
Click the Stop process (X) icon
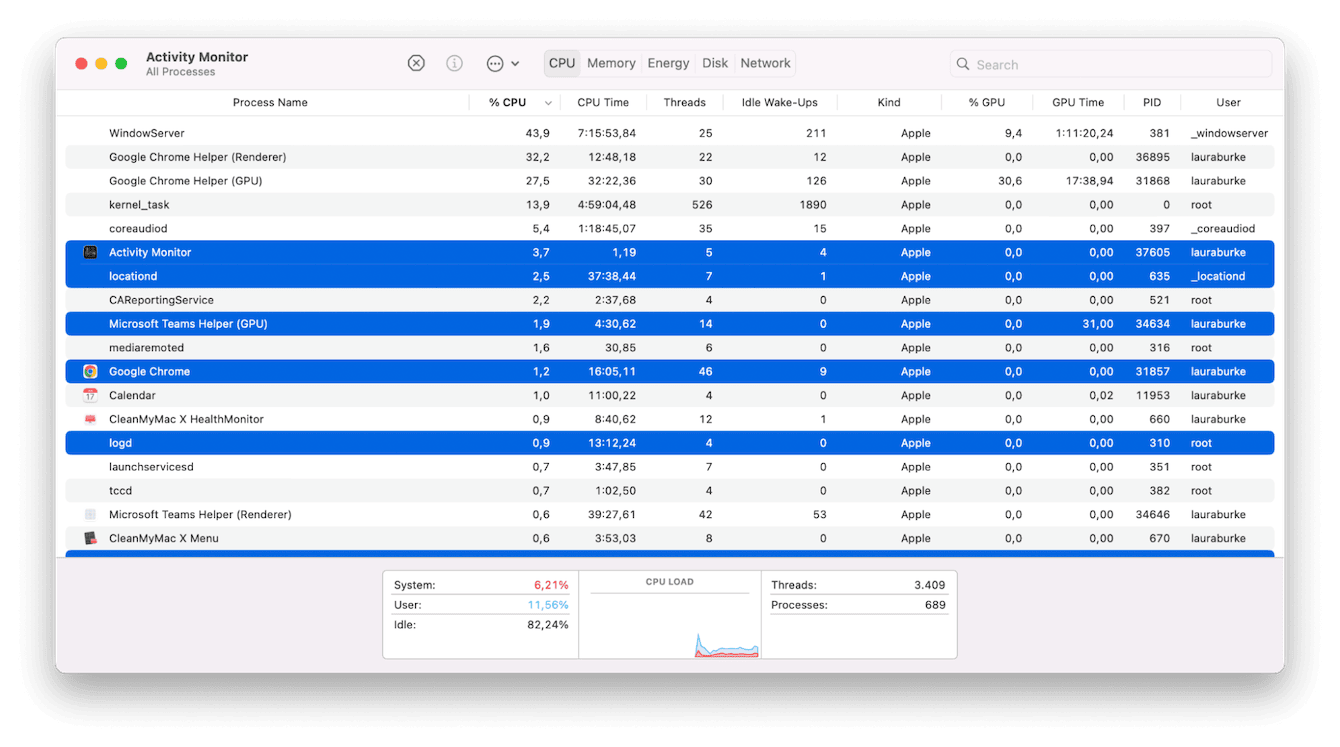(416, 62)
